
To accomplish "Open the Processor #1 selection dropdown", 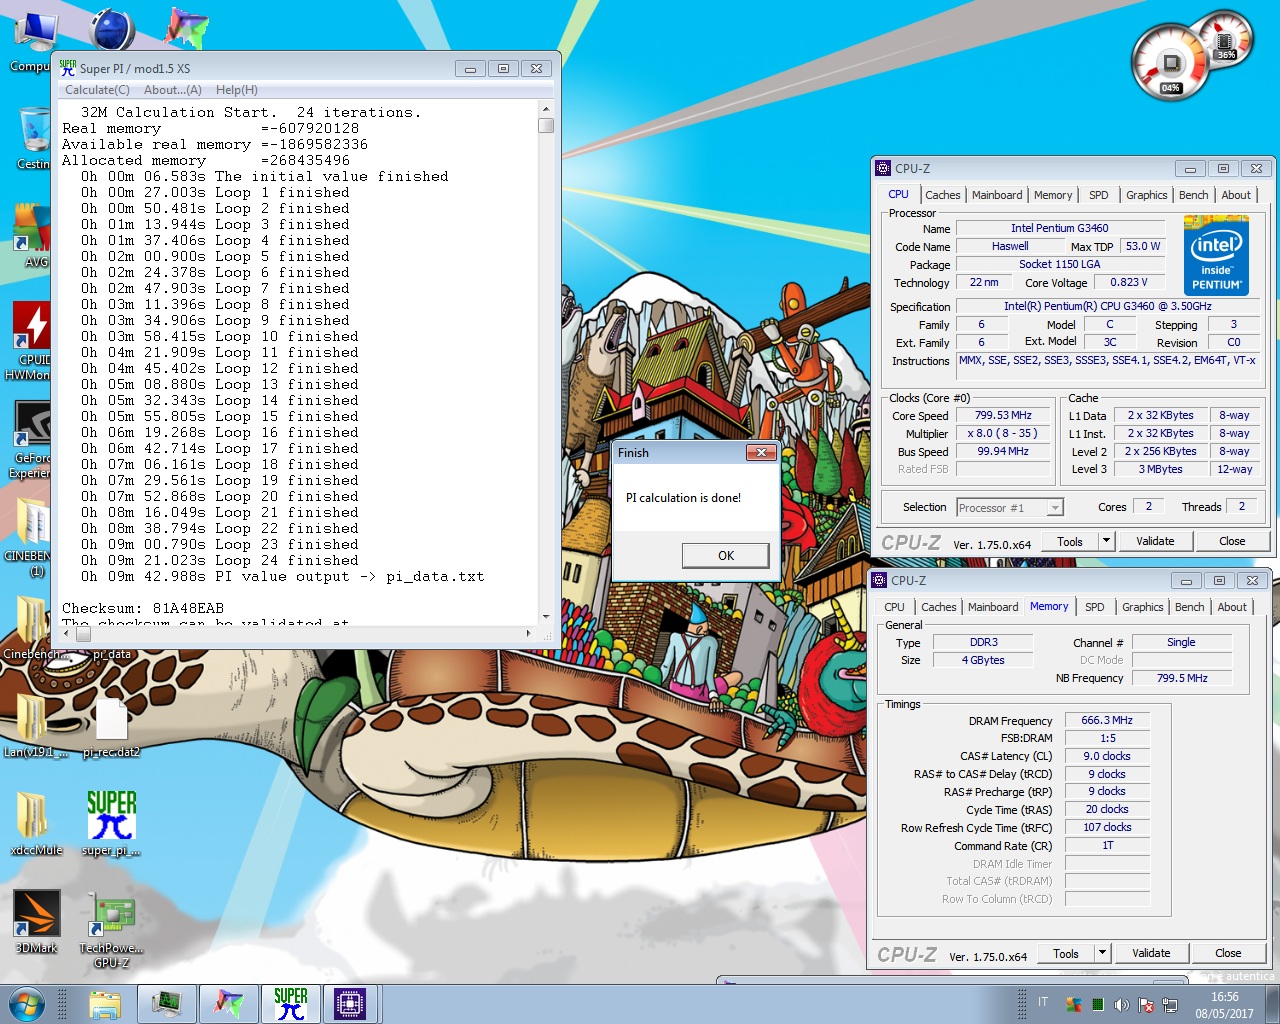I will coord(1009,508).
